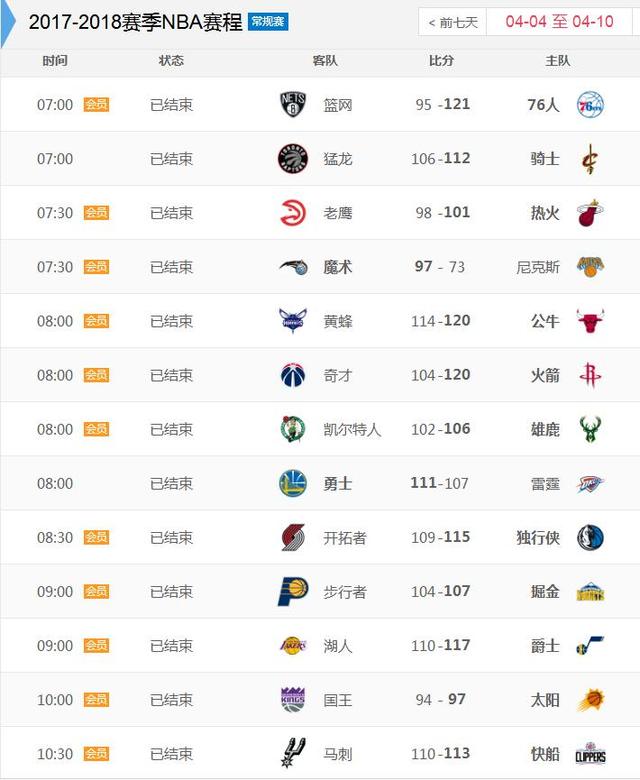Go to previous seven days (前七天)
This screenshot has width=640, height=780.
click(453, 22)
